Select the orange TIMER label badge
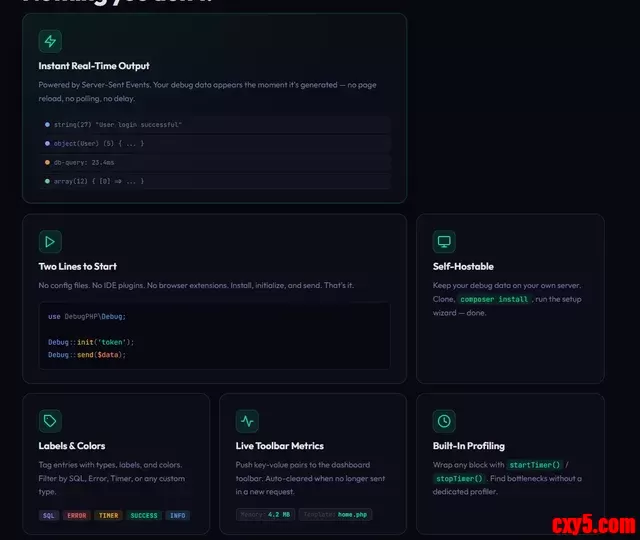The width and height of the screenshot is (640, 540). pyautogui.click(x=108, y=516)
